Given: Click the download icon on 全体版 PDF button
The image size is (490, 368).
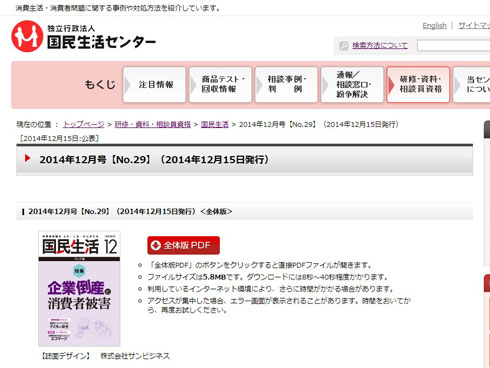Looking at the screenshot, I should pos(156,245).
